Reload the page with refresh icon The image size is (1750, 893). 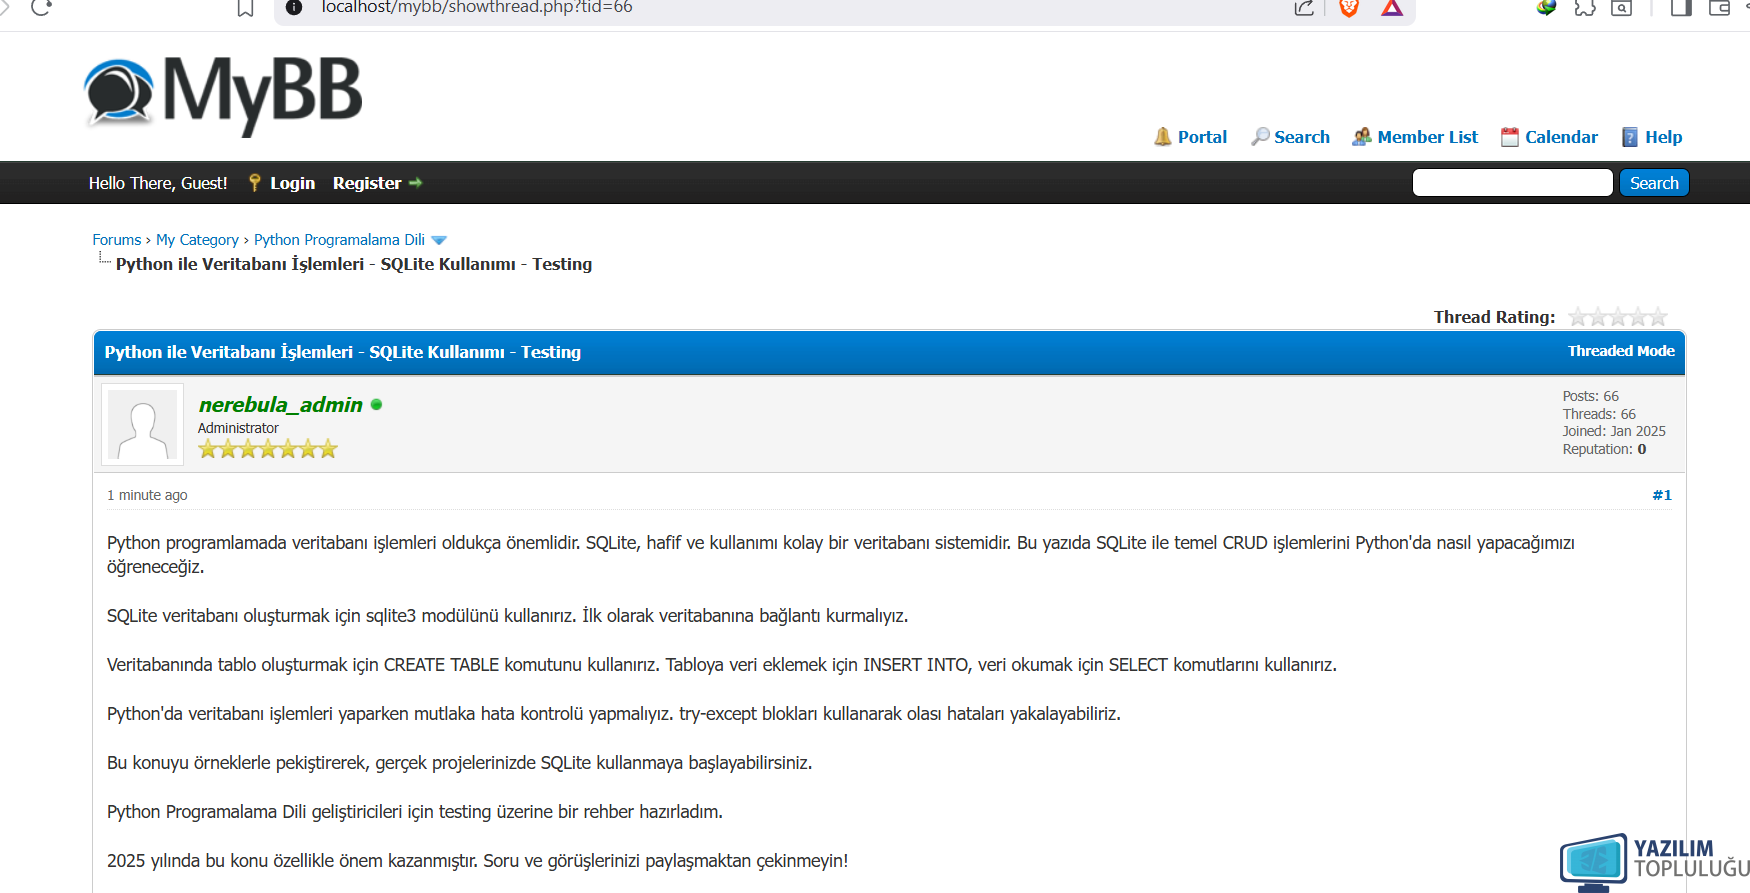pos(41,8)
